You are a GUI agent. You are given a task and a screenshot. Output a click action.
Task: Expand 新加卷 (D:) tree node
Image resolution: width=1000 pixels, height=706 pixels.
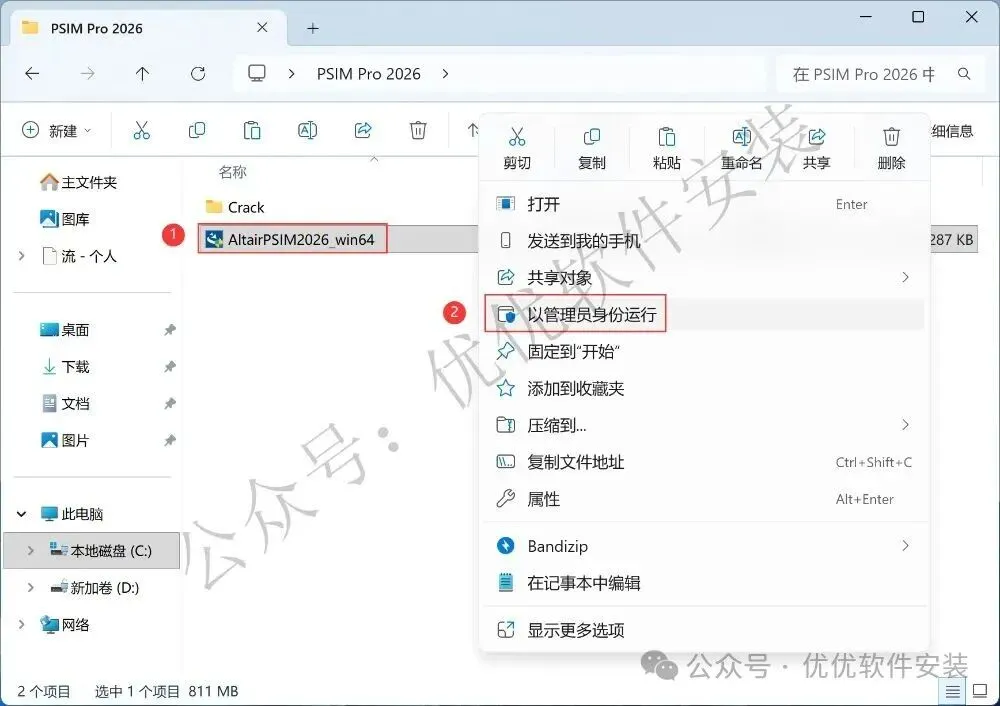(31, 587)
